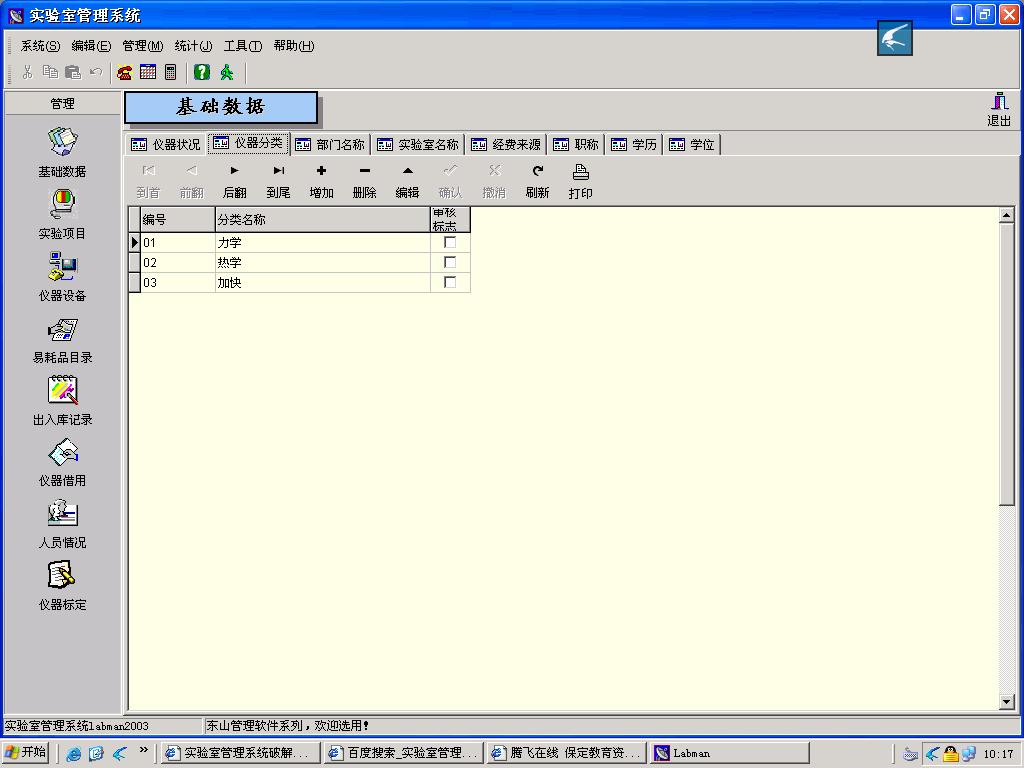1024x768 pixels.
Task: Toggle 审核标志 checkbox for 力学 row
Action: 450,242
